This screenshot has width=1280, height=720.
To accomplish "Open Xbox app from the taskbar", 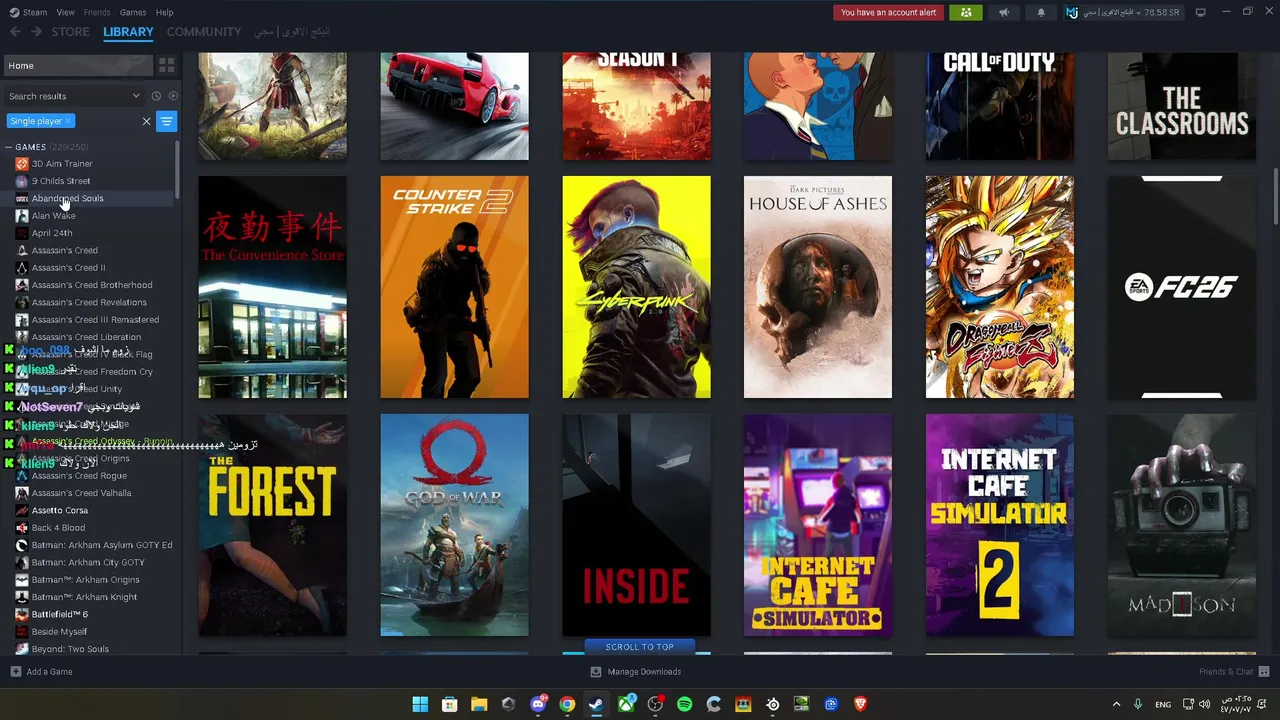I will [626, 704].
